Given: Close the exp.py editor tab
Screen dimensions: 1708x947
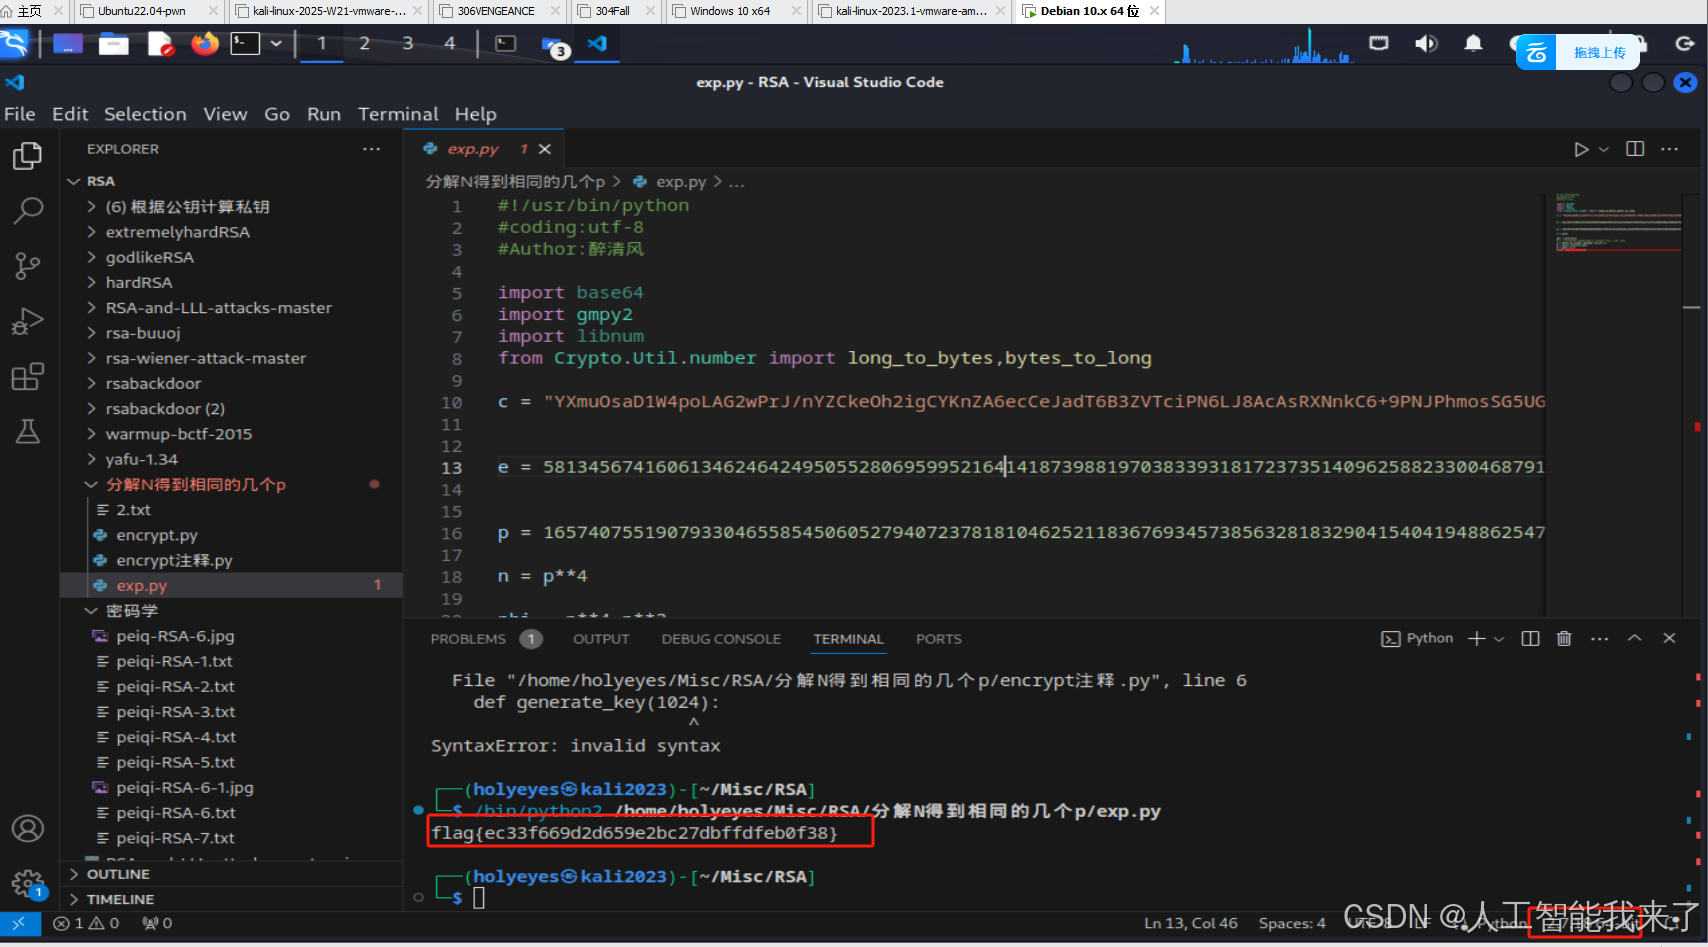Looking at the screenshot, I should (x=545, y=149).
